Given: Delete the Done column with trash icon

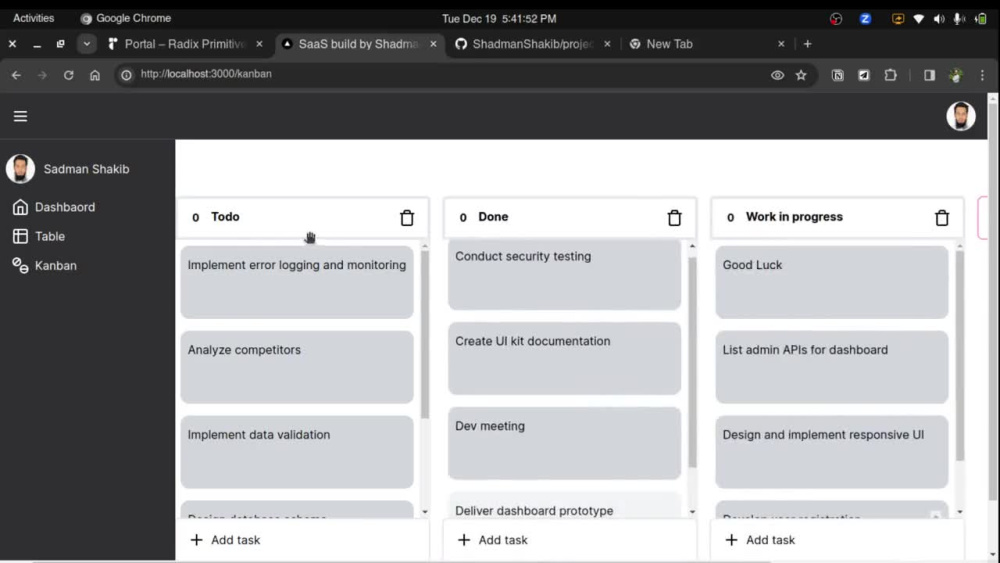Looking at the screenshot, I should coord(674,217).
